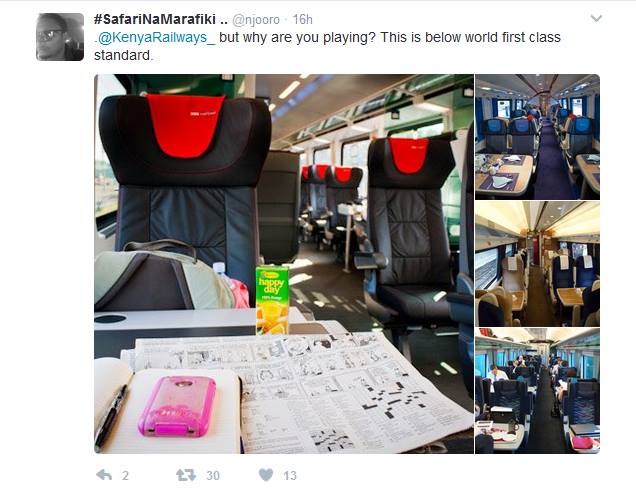Open the author's profile picture
The width and height of the screenshot is (636, 492).
[60, 37]
